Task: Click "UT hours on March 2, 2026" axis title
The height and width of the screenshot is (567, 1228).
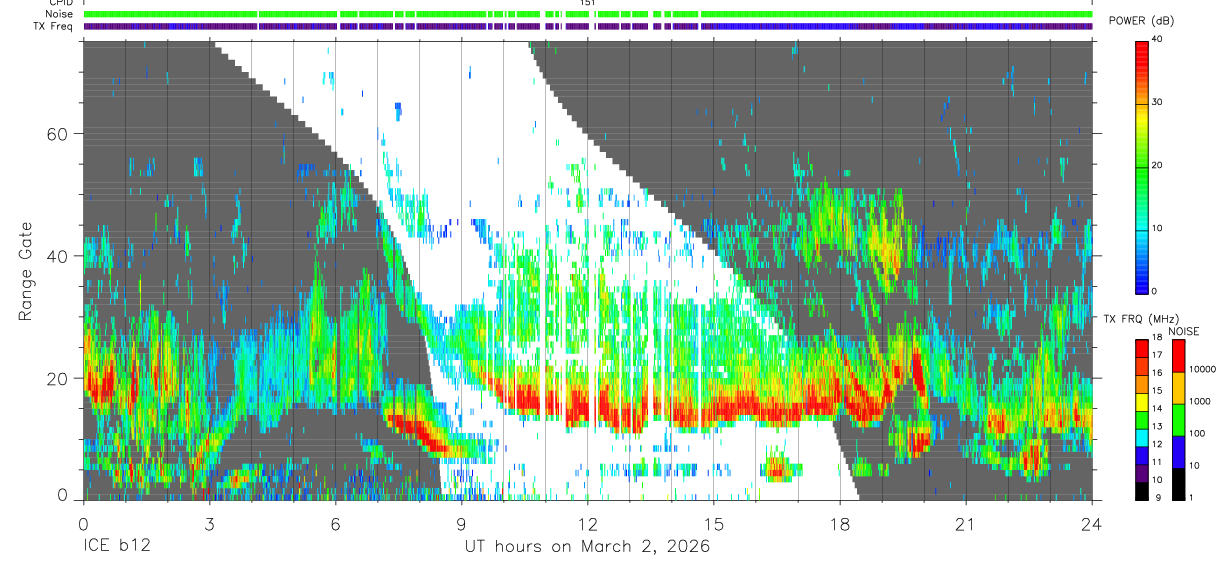Action: [587, 547]
